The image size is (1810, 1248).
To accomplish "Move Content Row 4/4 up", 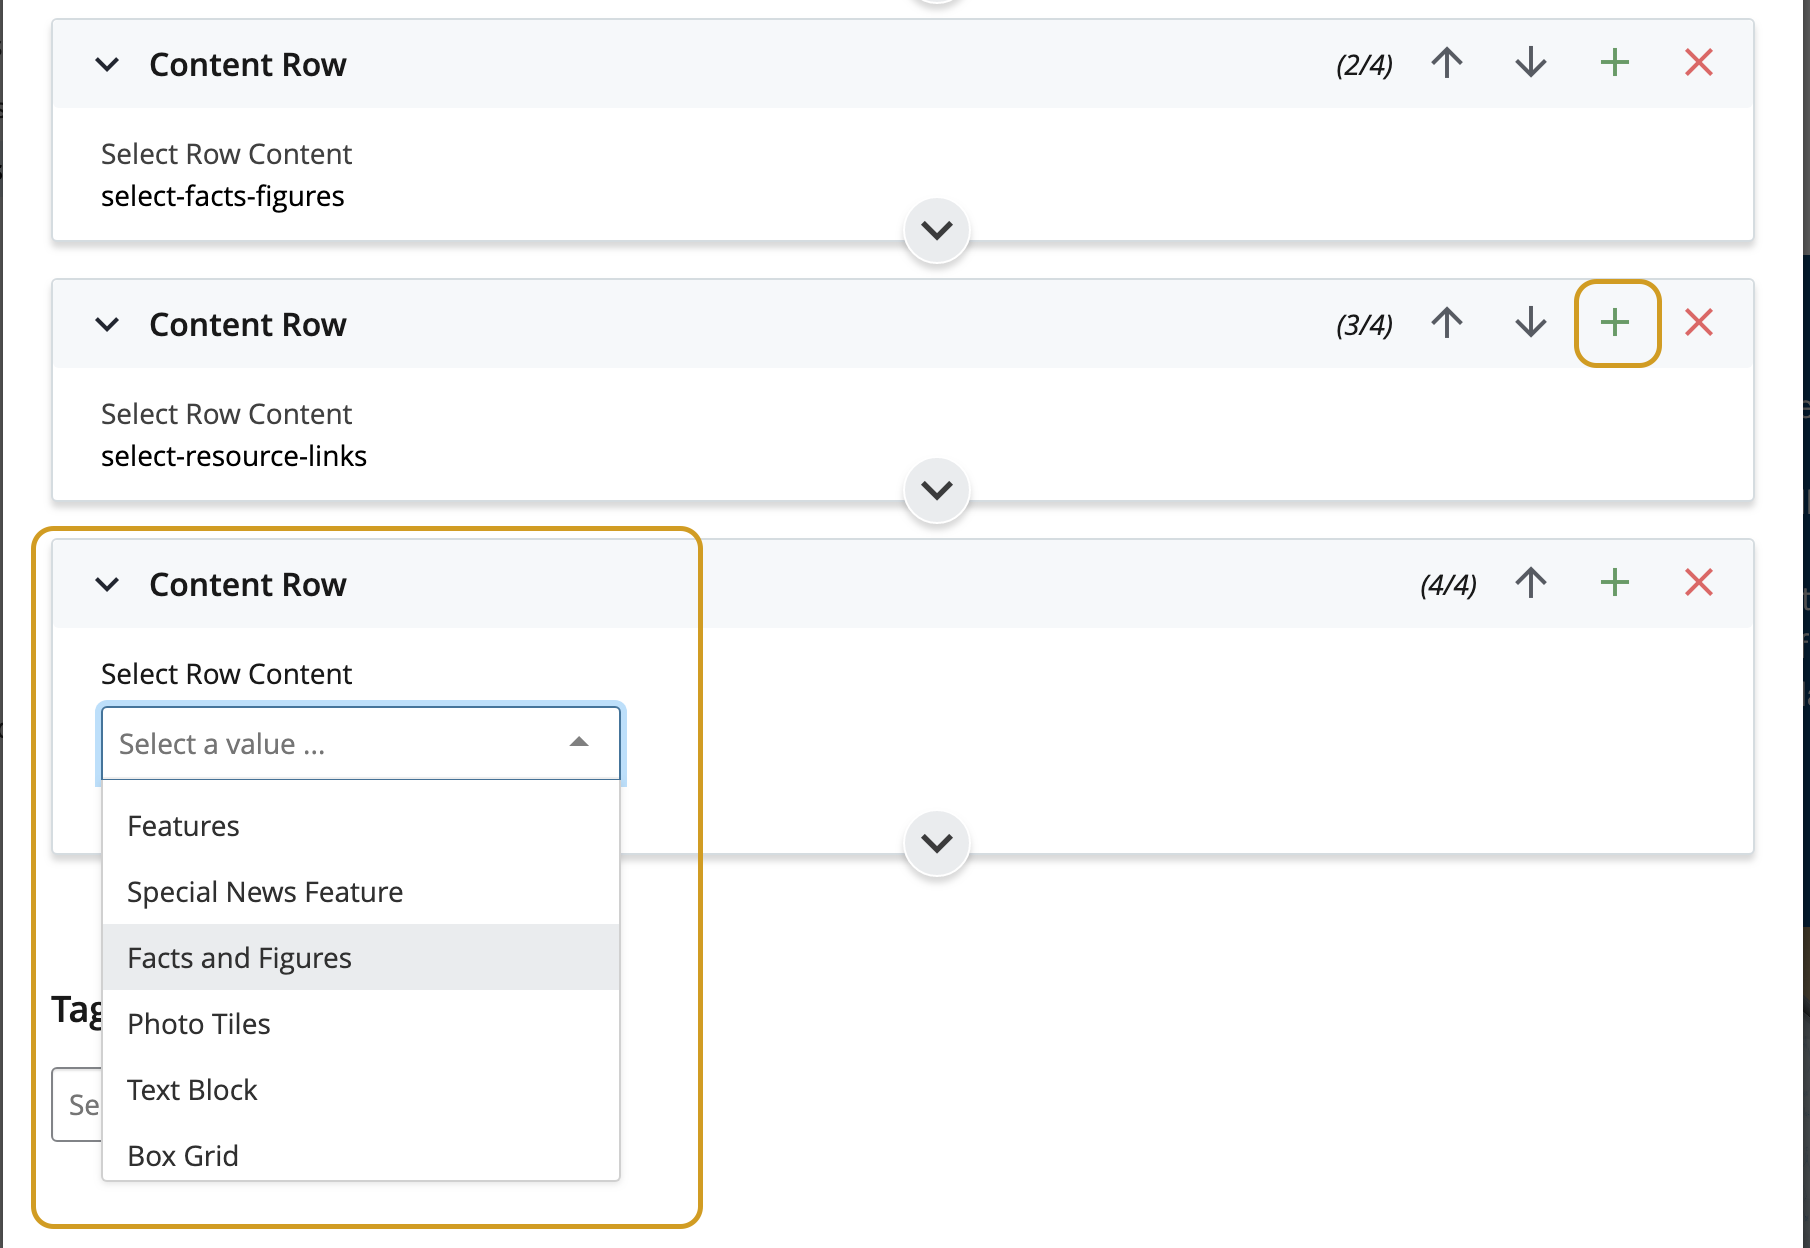I will (1530, 583).
